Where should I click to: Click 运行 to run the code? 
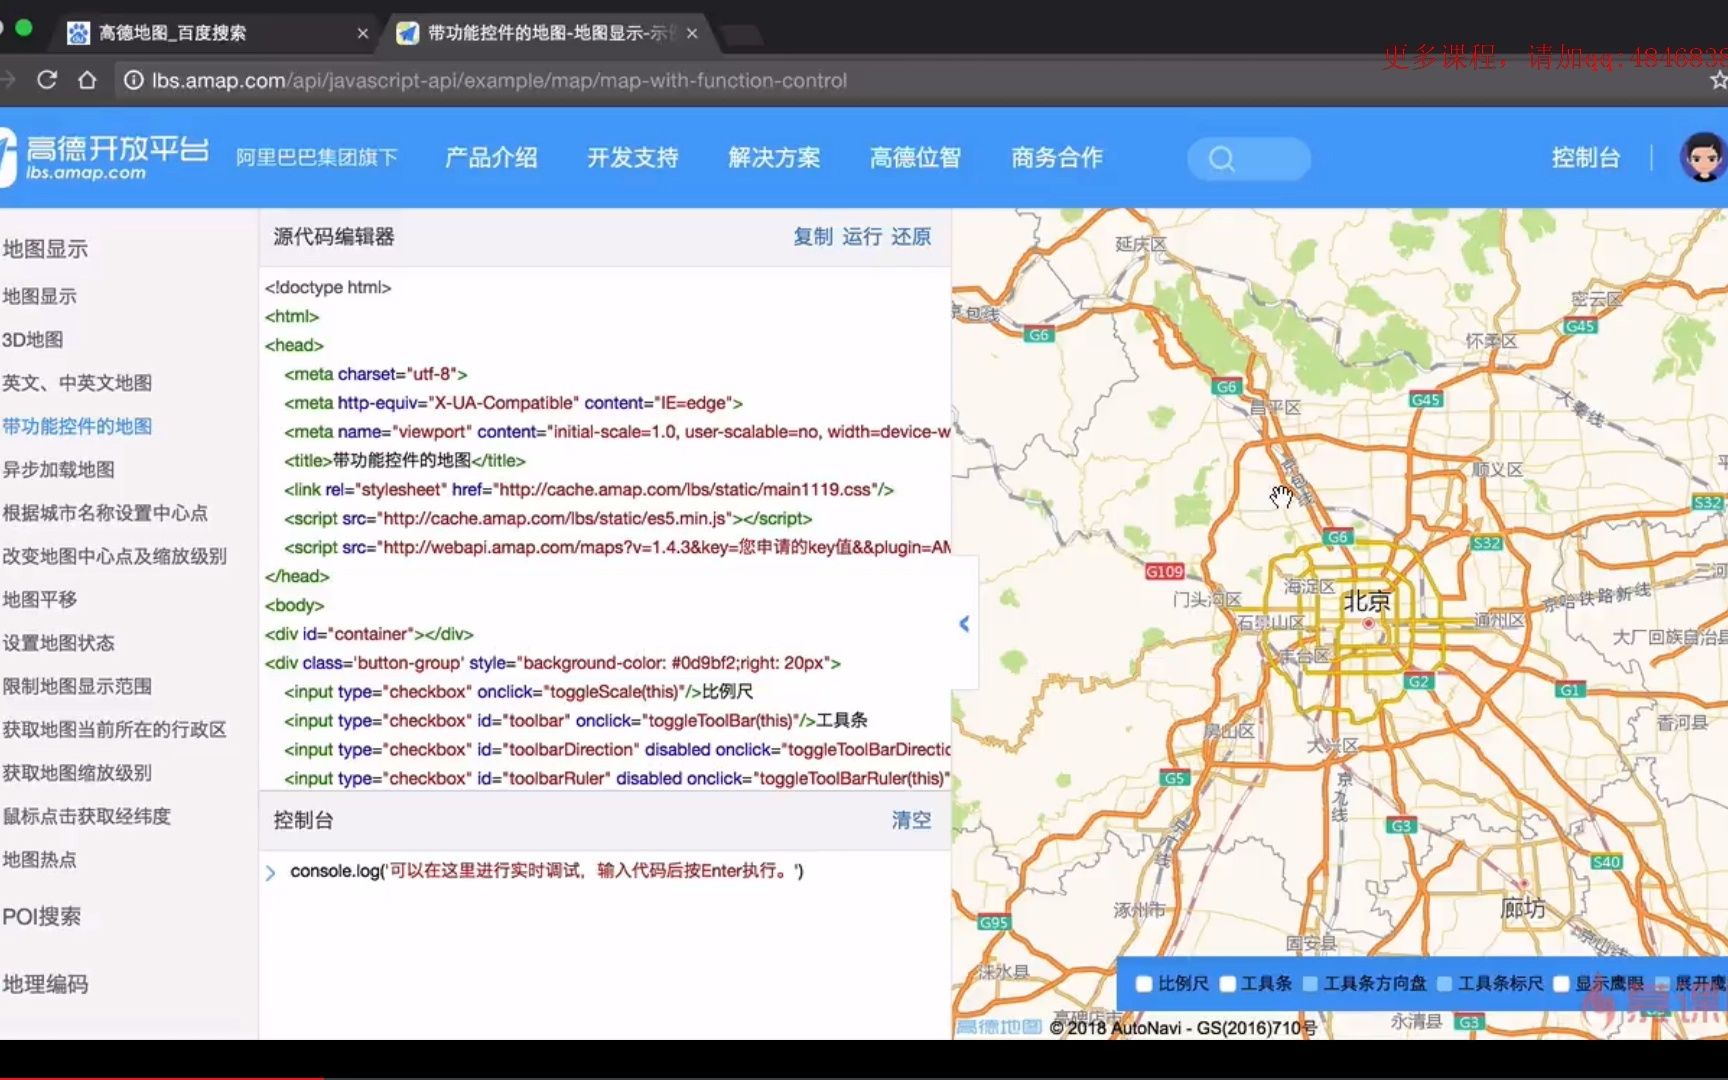(x=861, y=236)
